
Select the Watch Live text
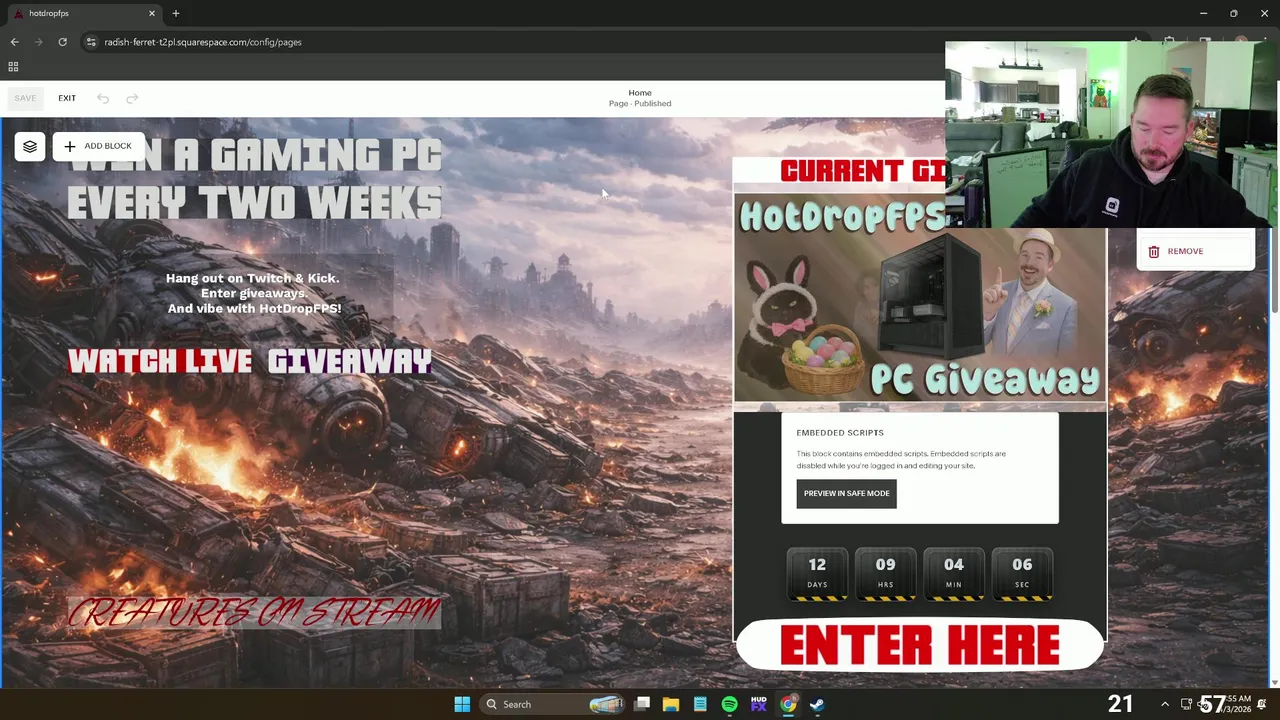click(160, 361)
